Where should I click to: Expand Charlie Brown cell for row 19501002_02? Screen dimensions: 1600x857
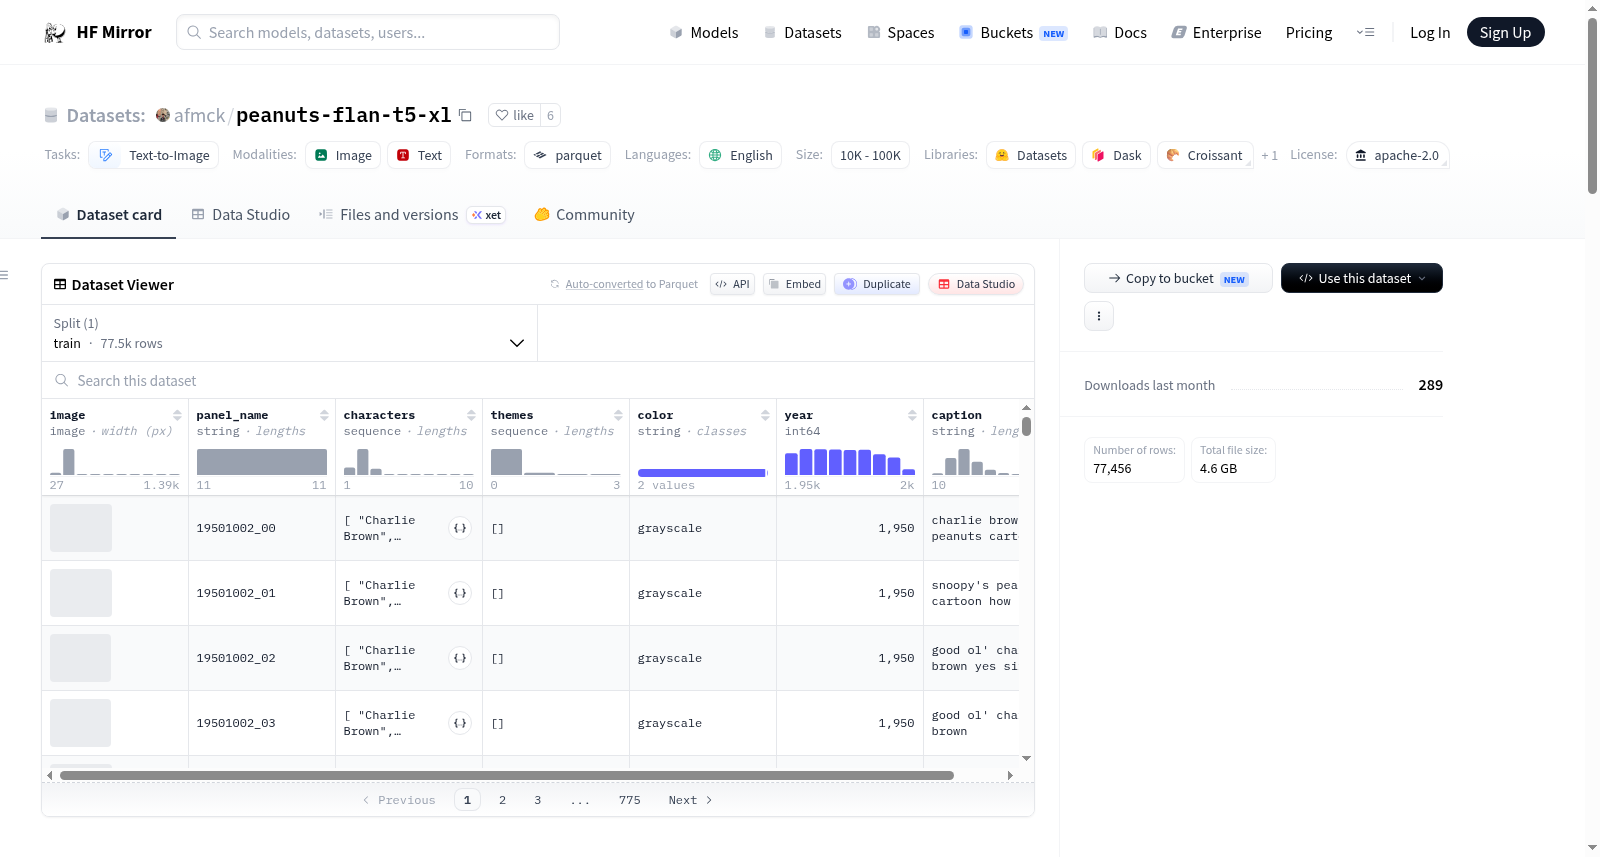pos(460,658)
